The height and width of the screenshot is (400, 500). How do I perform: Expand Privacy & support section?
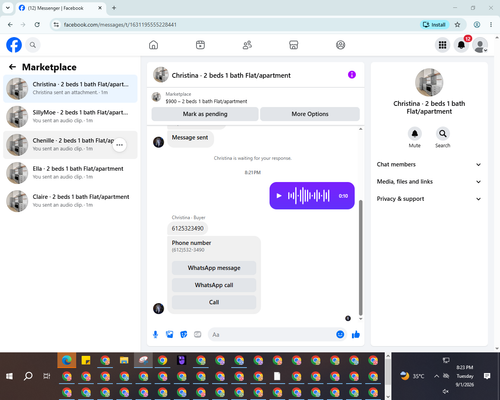[x=429, y=199]
